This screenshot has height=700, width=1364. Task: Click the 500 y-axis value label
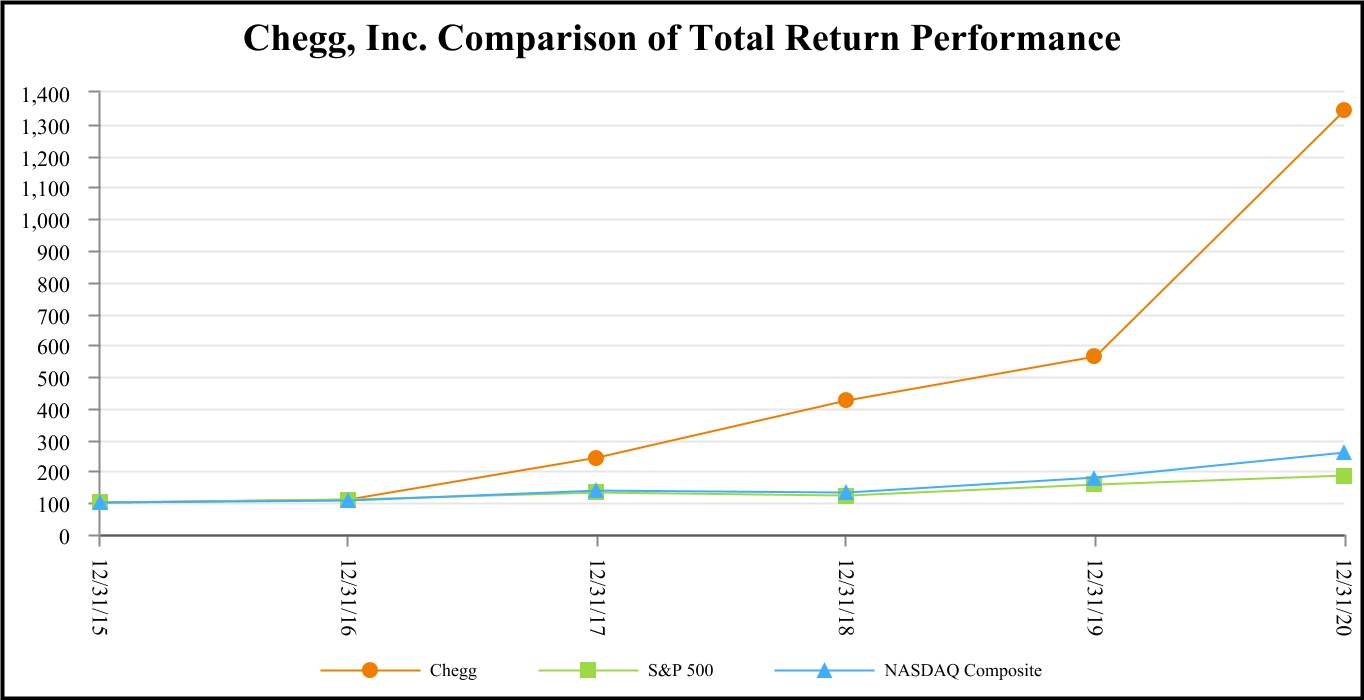pos(56,378)
